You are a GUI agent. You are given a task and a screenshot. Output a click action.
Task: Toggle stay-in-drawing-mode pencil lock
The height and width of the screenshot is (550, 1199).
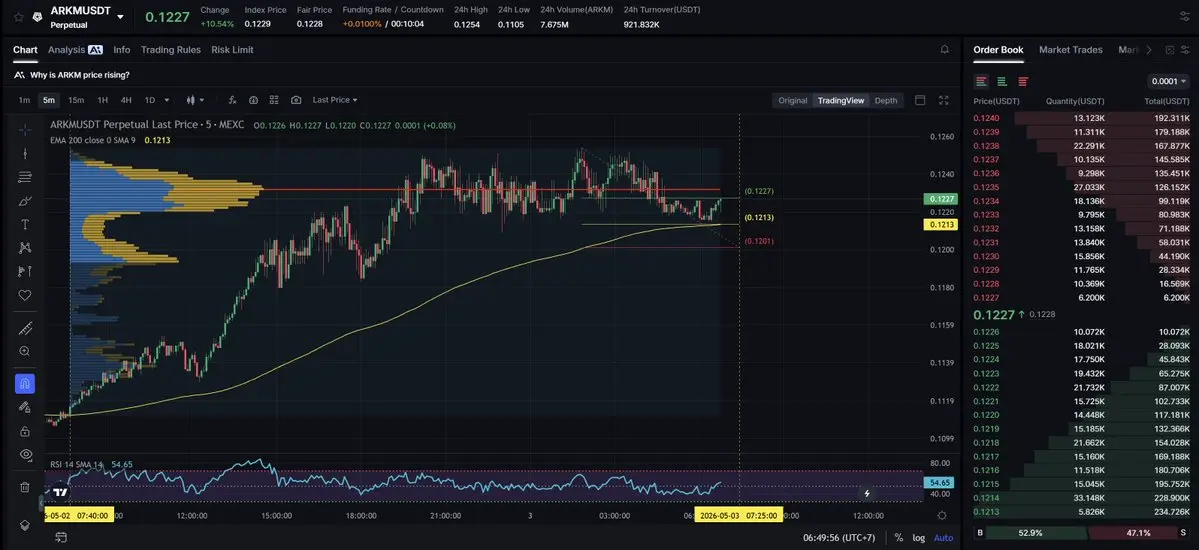coord(24,408)
